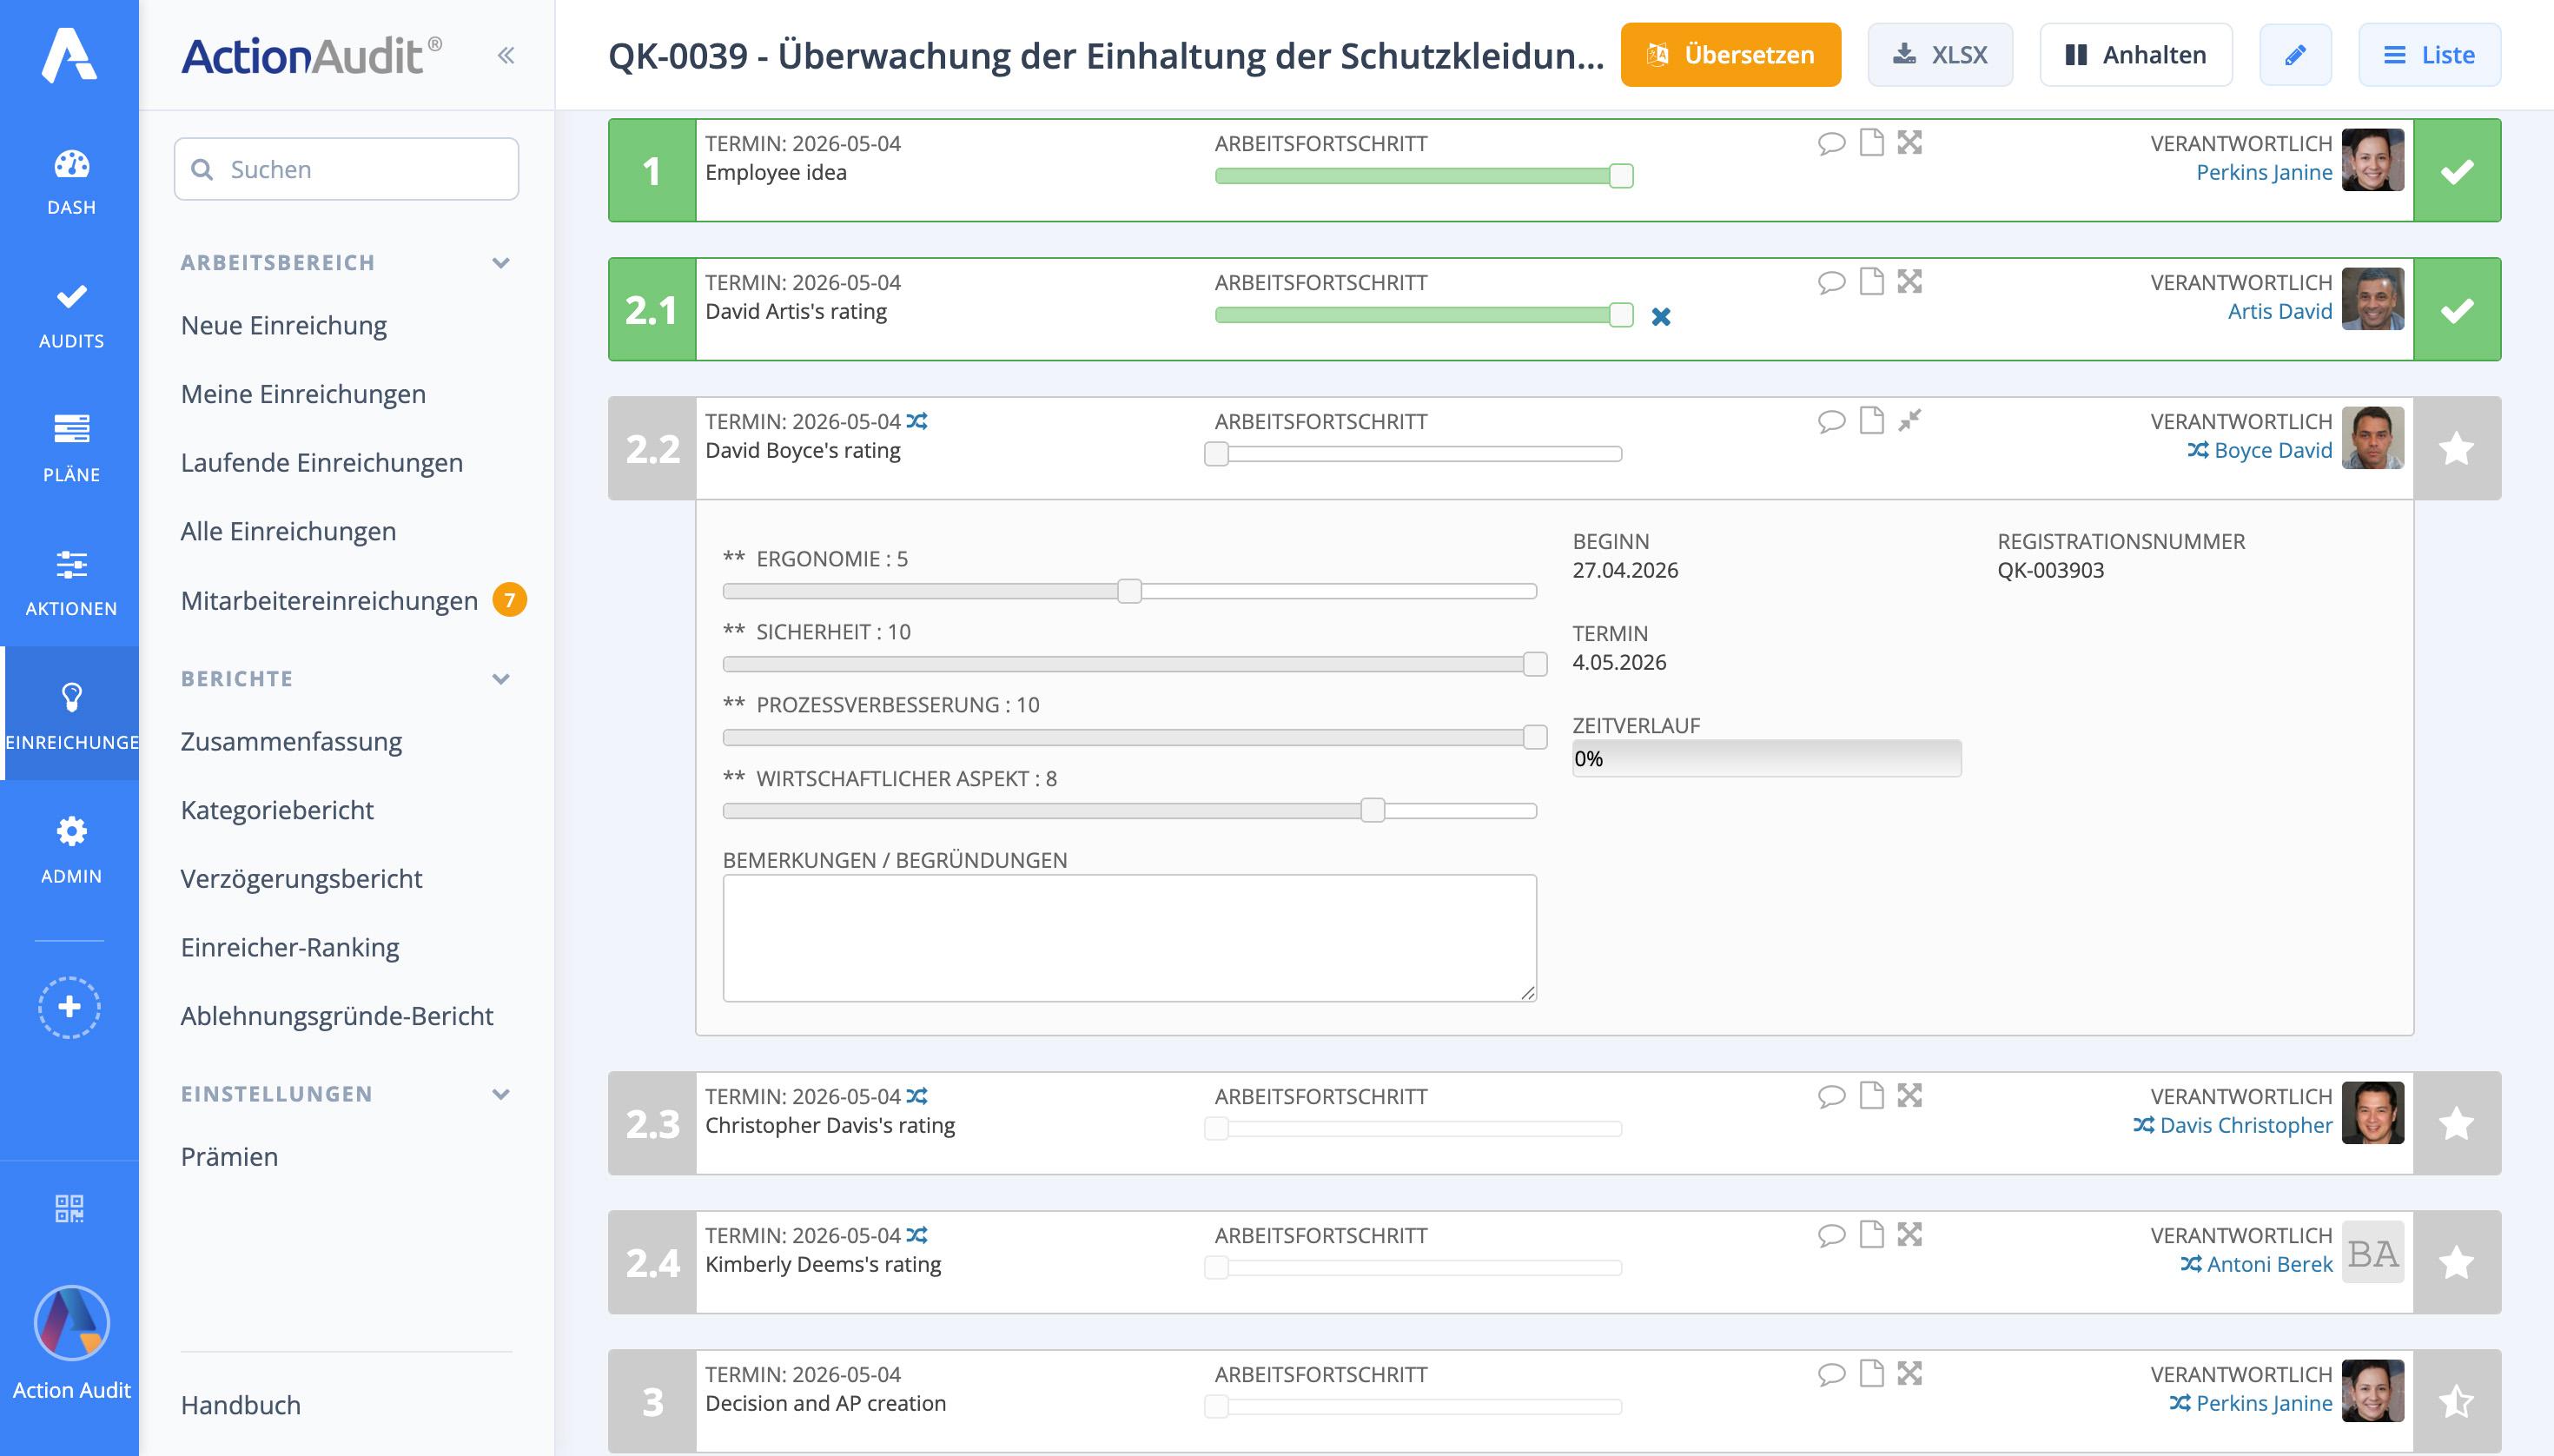
Task: Open Artis David responsible link
Action: coord(2280,311)
